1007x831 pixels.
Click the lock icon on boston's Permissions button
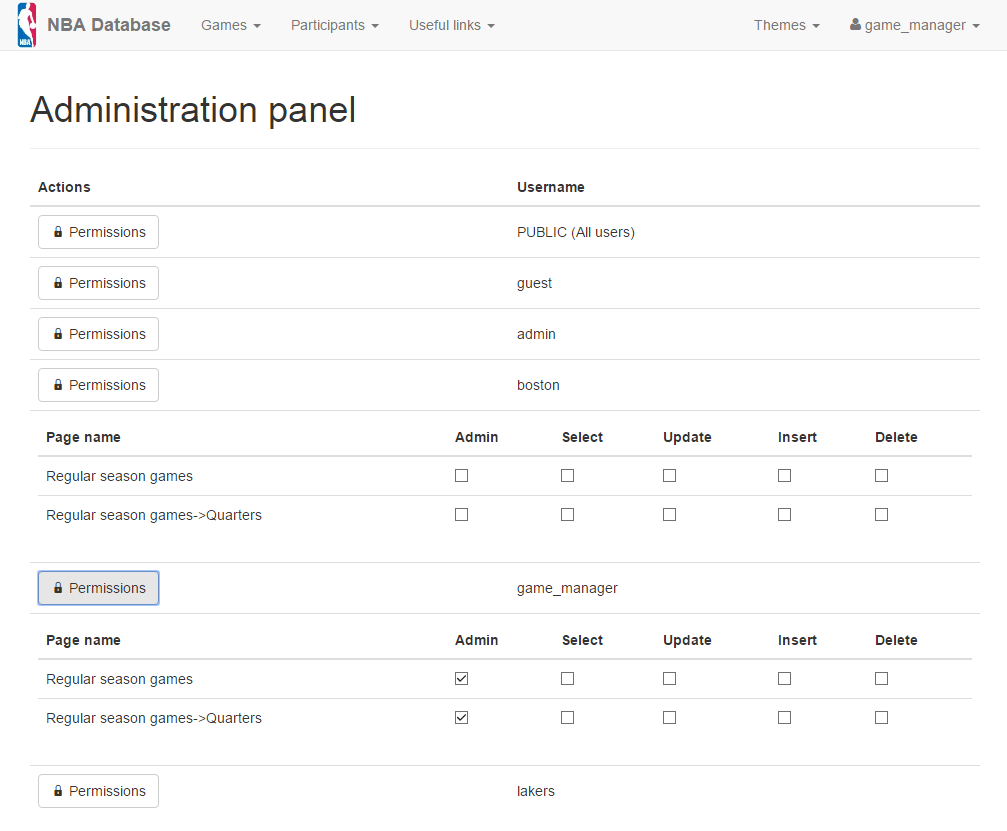60,385
